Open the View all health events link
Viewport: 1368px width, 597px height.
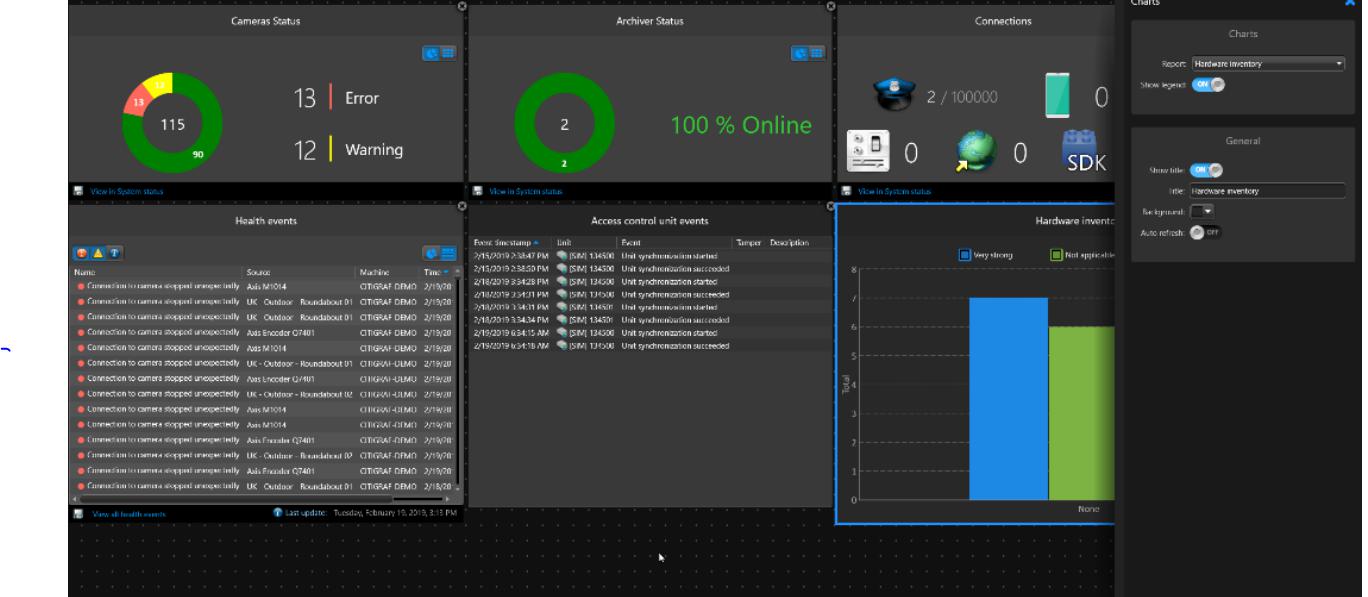click(129, 514)
